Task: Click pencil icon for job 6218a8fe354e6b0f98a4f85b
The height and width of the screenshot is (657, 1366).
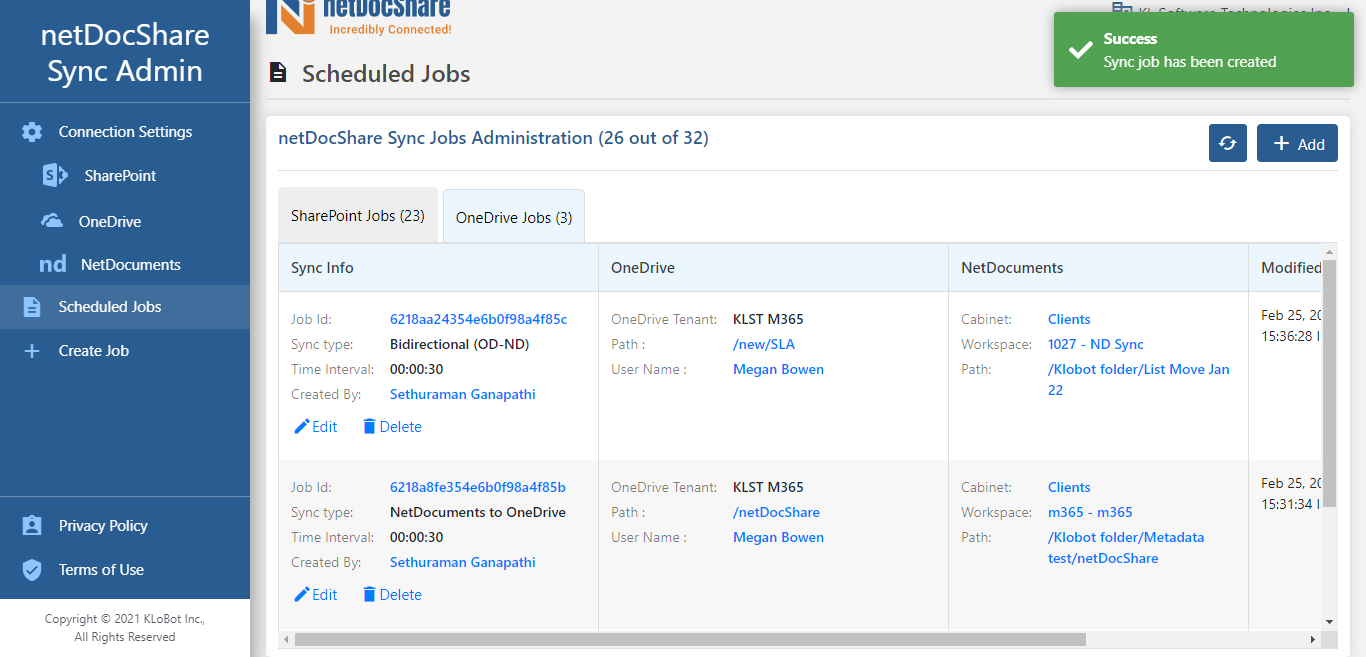Action: pos(302,595)
